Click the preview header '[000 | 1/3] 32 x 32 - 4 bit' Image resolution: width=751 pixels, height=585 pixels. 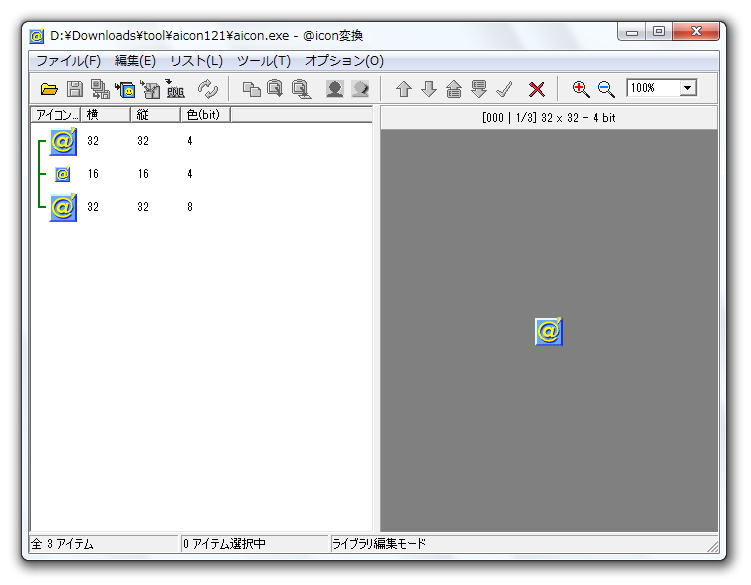point(548,118)
